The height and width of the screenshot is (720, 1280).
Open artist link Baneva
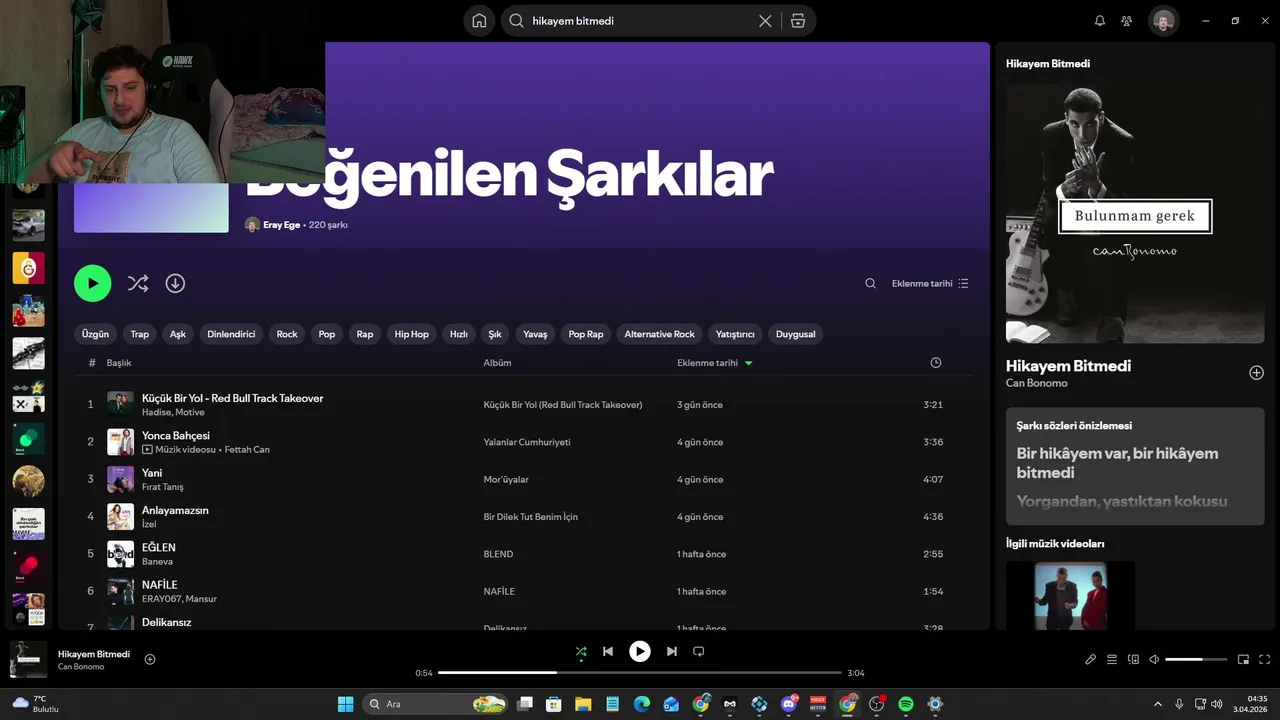click(x=157, y=562)
